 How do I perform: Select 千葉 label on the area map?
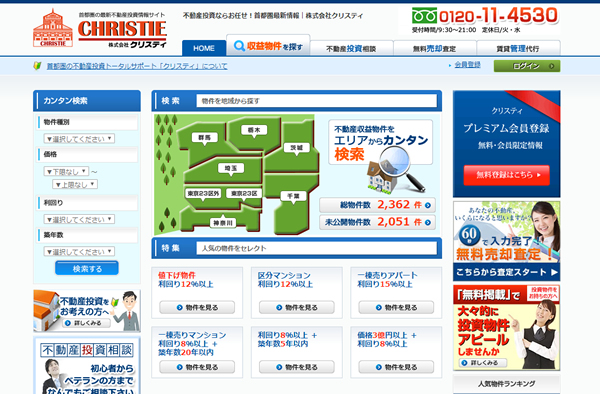tap(293, 196)
